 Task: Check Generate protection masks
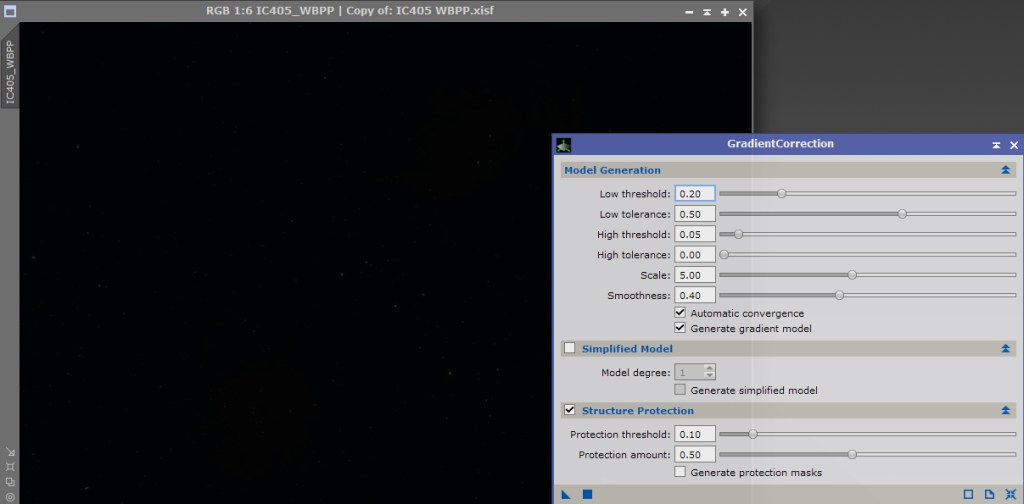[x=681, y=472]
